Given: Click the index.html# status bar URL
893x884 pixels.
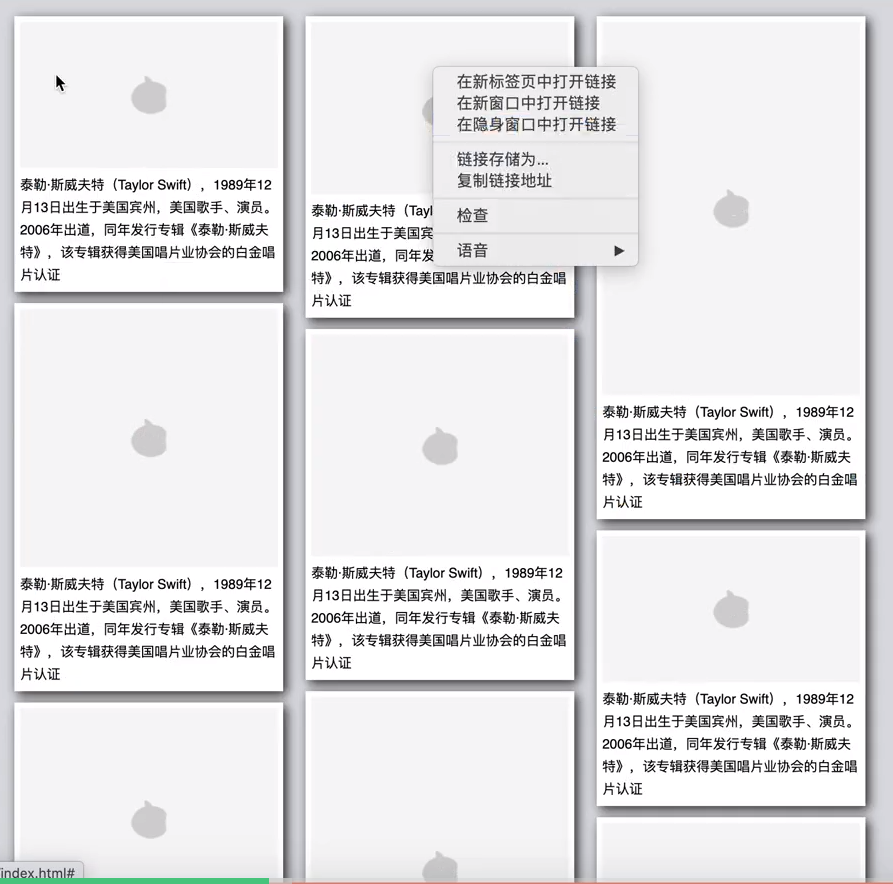Looking at the screenshot, I should [38, 873].
